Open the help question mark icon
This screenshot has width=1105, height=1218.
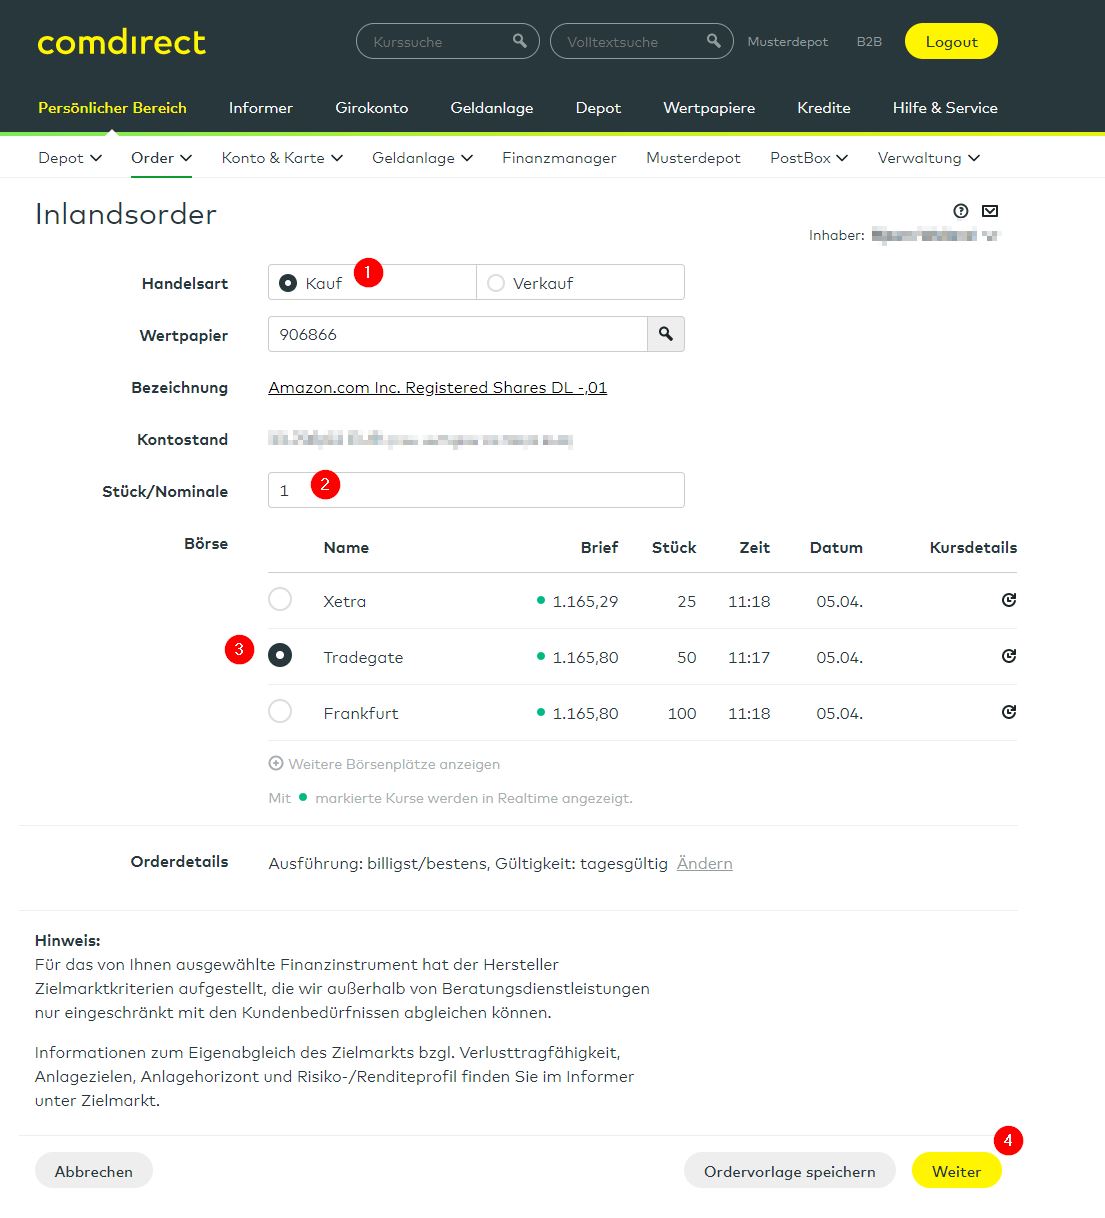pos(961,211)
